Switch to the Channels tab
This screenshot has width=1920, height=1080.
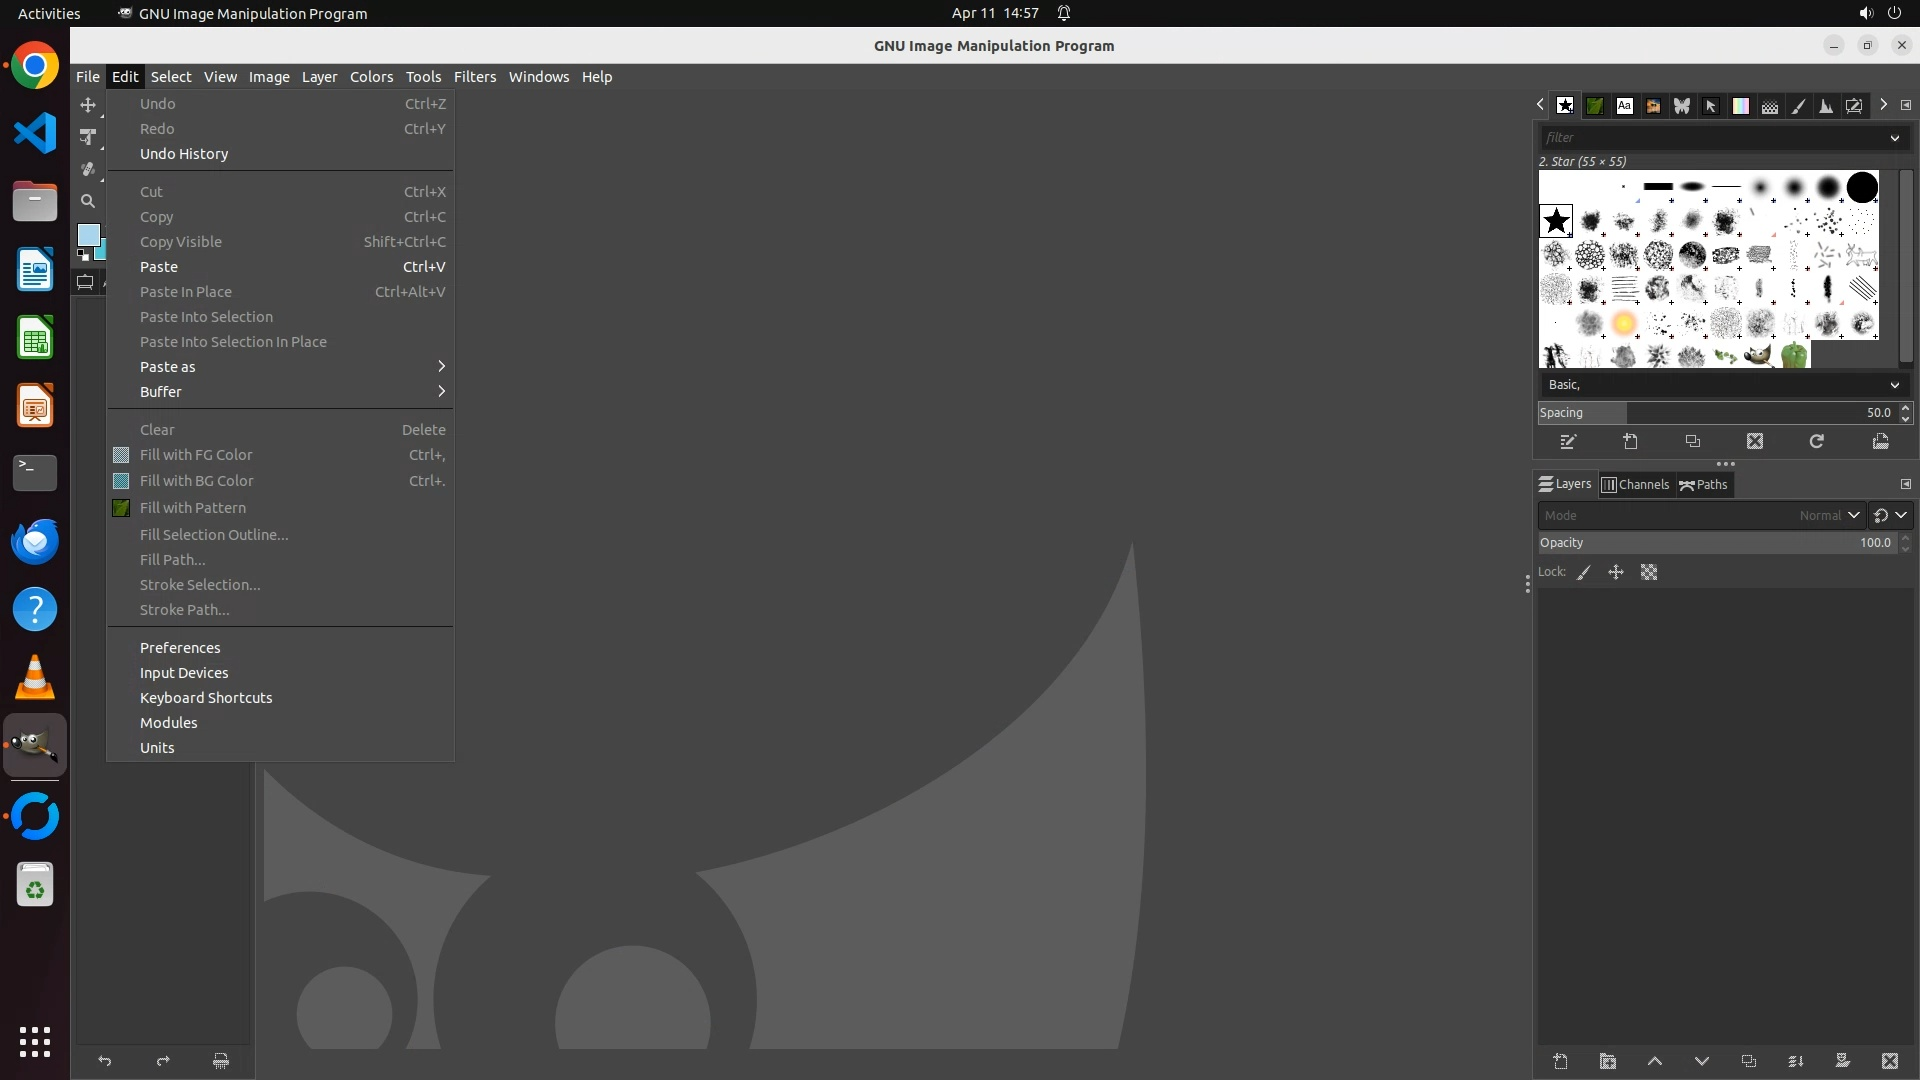pos(1635,485)
